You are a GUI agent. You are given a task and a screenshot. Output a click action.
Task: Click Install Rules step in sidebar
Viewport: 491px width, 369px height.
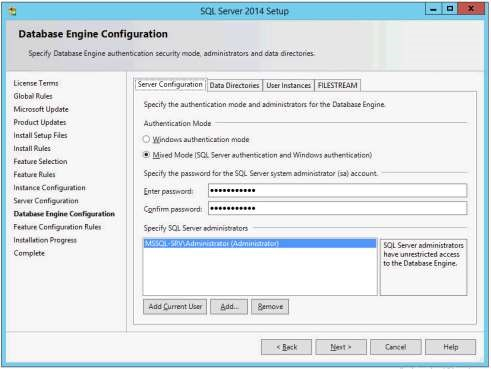(32, 148)
